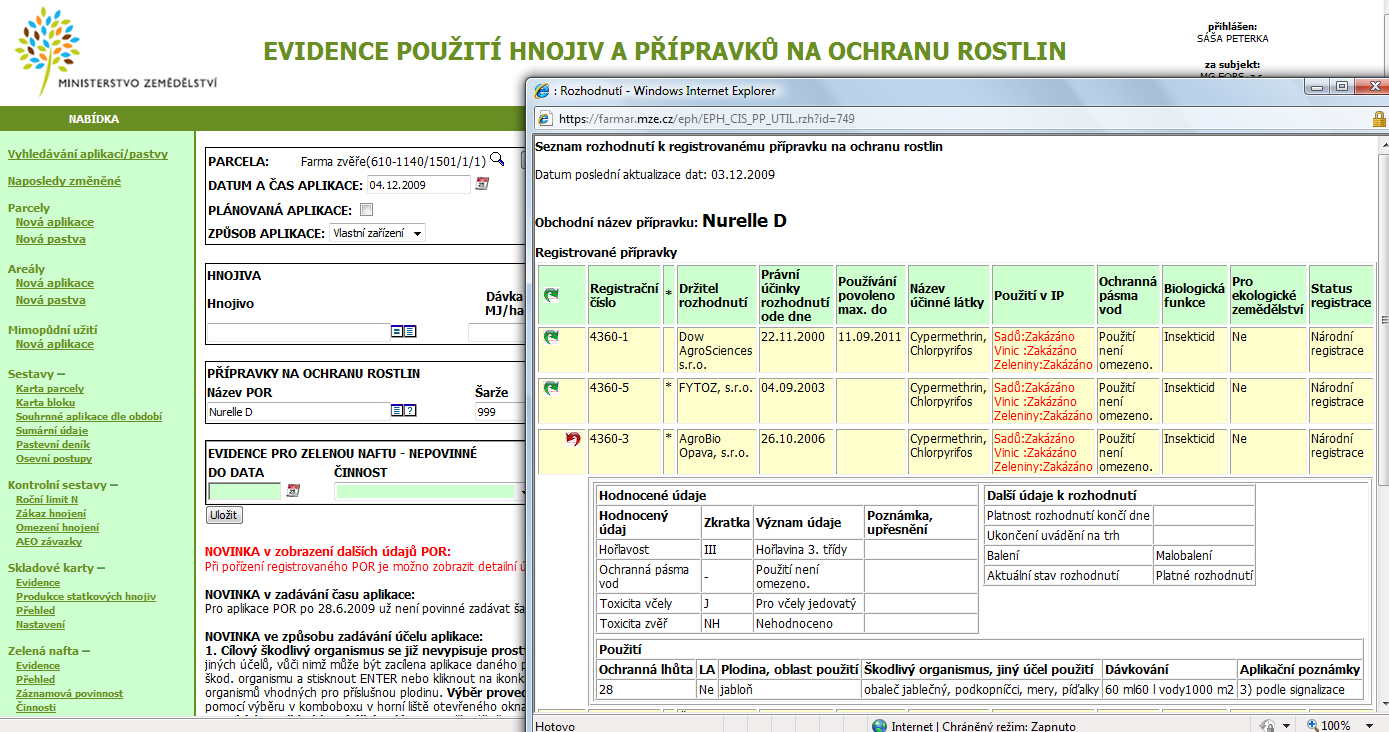This screenshot has height=732, width=1389.
Task: Open dropdown arrow beside status bar security icon
Action: point(1284,726)
